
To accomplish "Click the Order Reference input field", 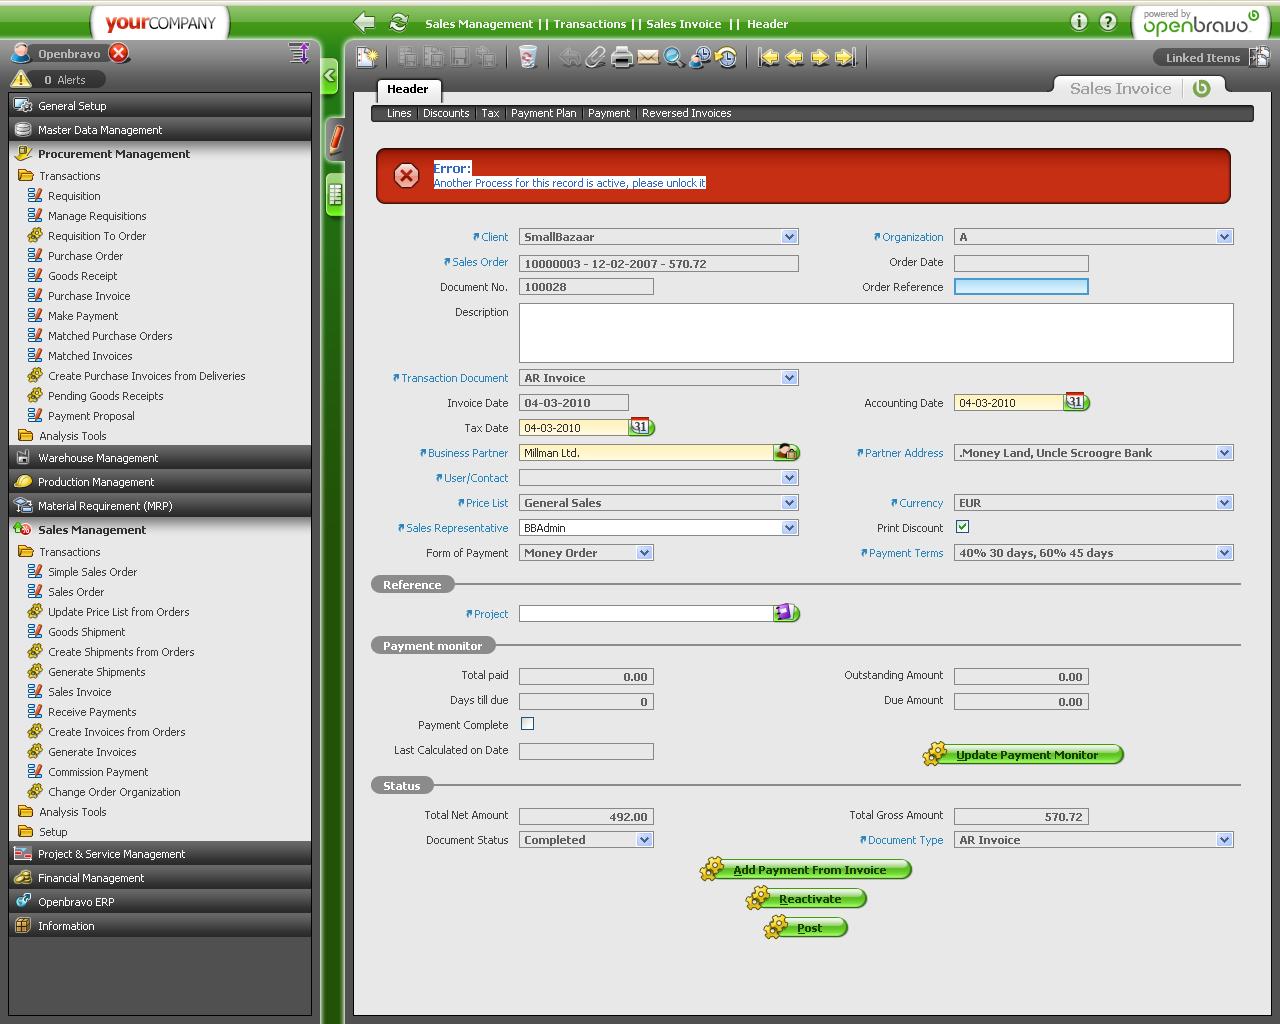I will pyautogui.click(x=1021, y=287).
